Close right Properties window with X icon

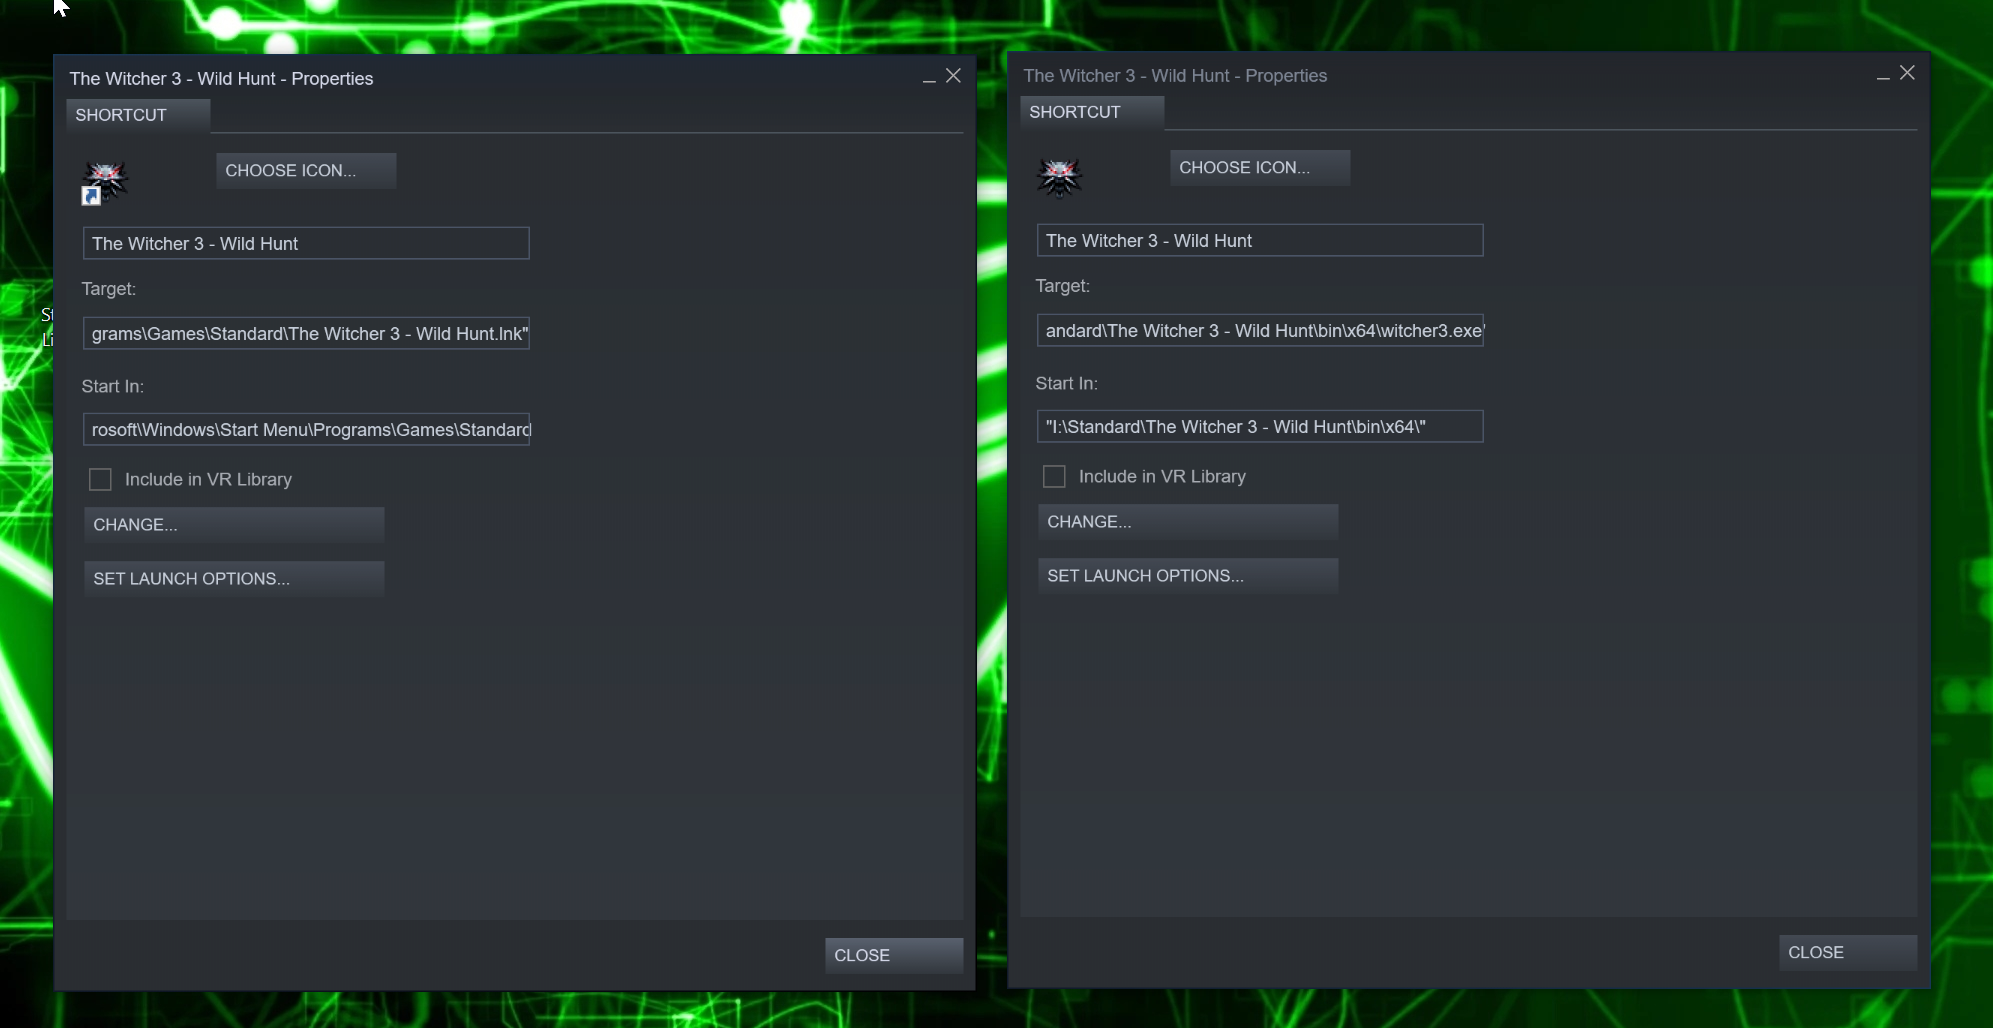point(1907,73)
